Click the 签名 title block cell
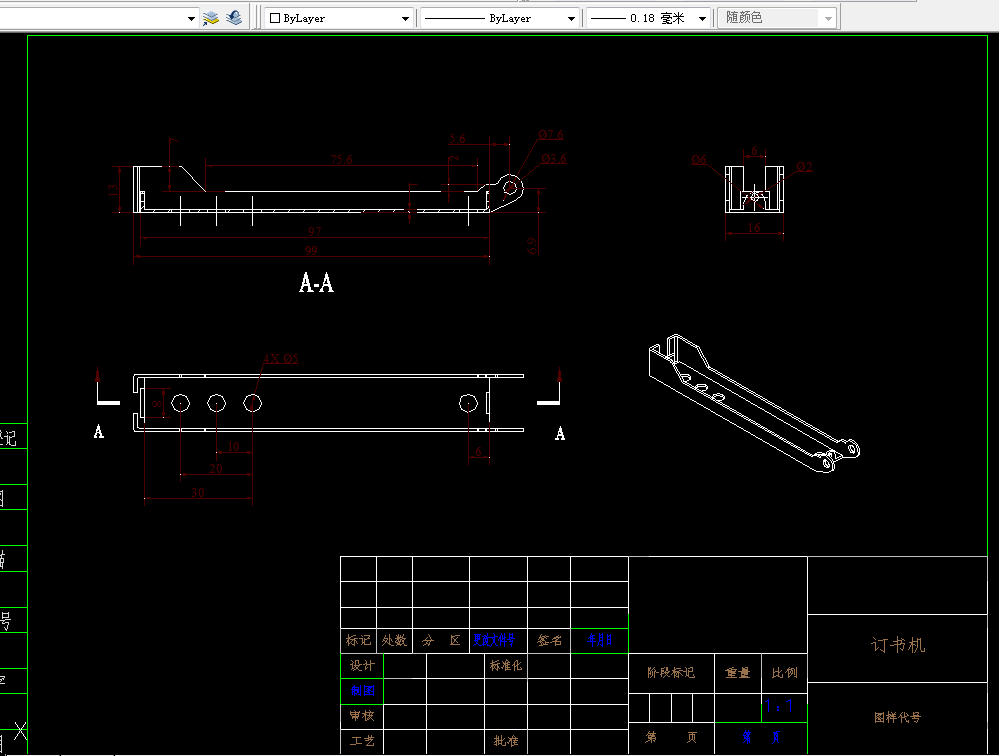This screenshot has width=999, height=756. coord(549,640)
